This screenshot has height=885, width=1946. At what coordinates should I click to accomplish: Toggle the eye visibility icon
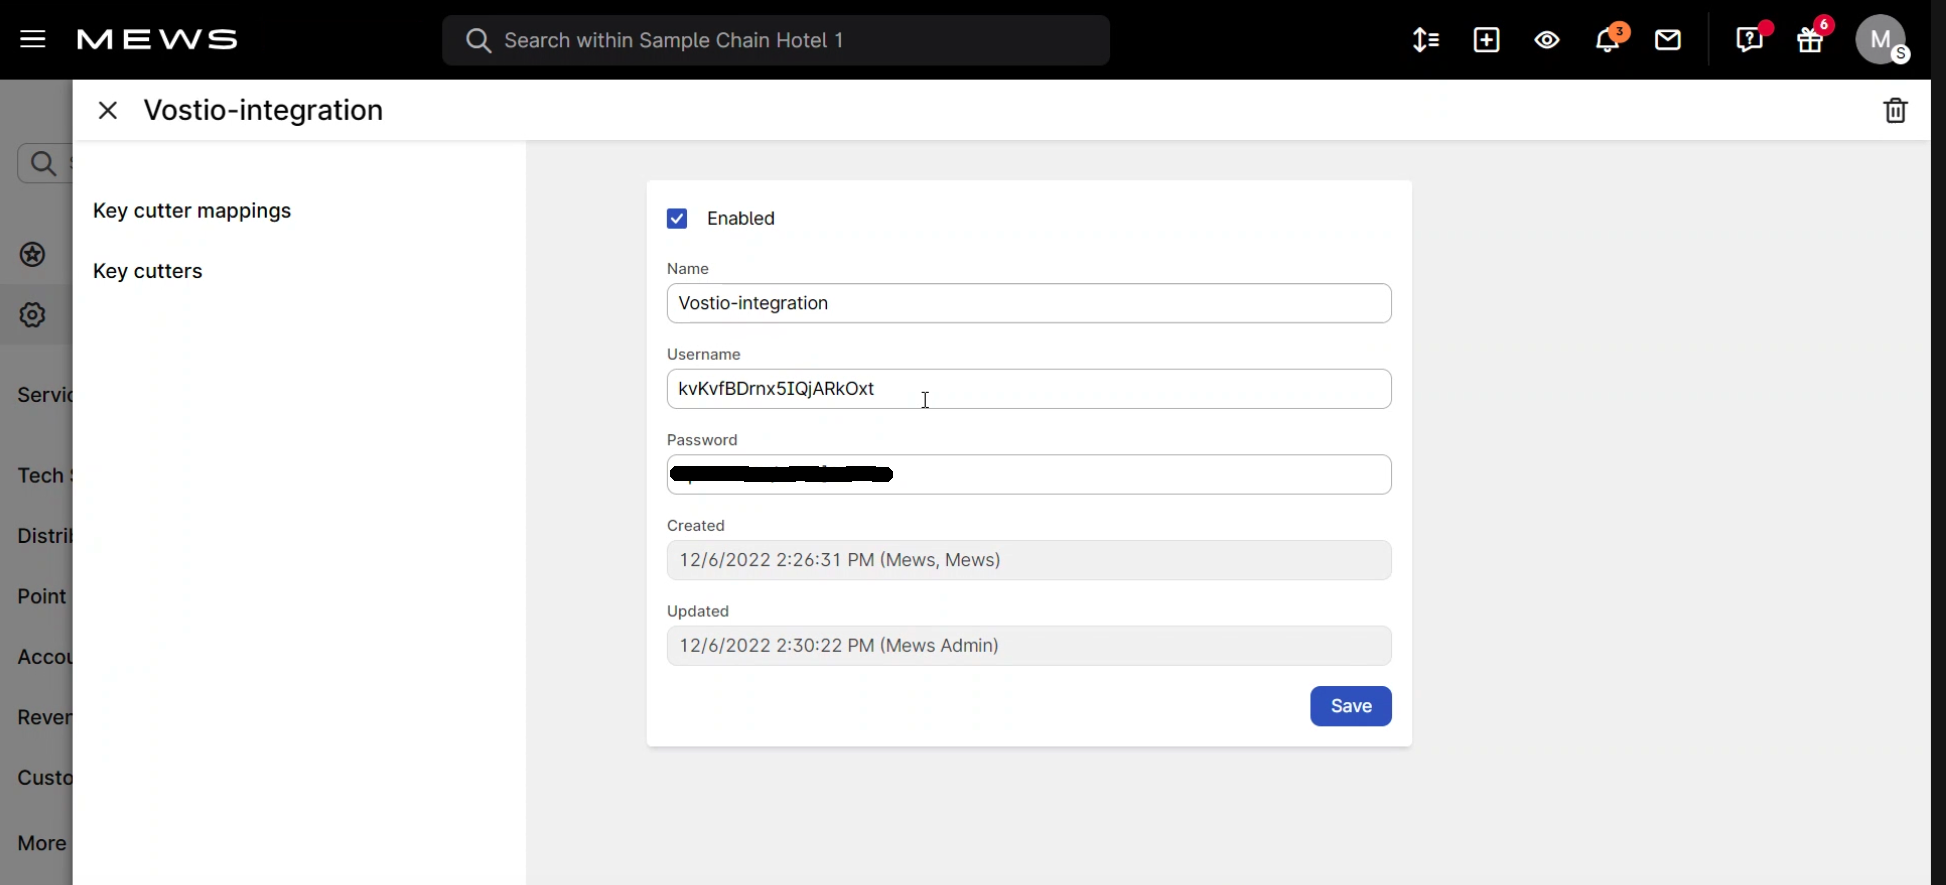coord(1547,40)
